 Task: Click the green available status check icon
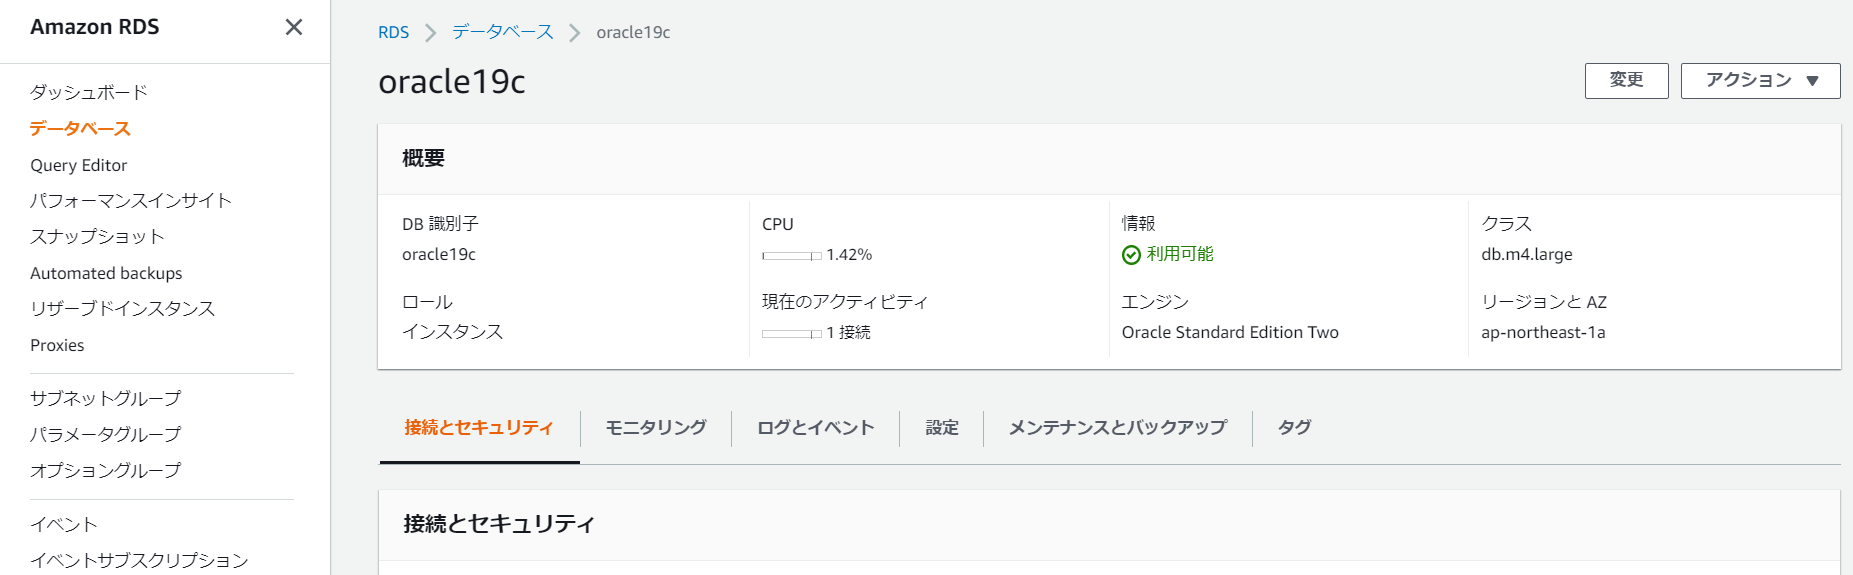pos(1131,255)
